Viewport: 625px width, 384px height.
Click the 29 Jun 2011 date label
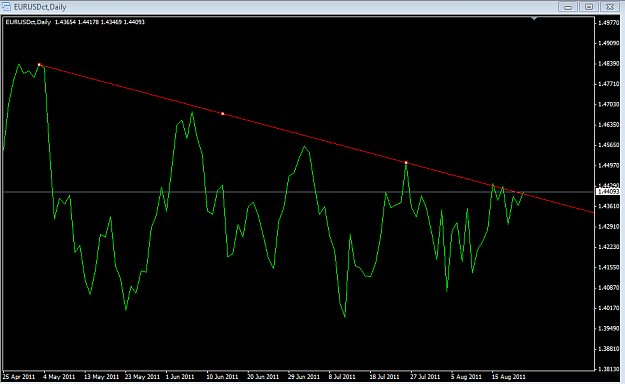click(x=304, y=377)
